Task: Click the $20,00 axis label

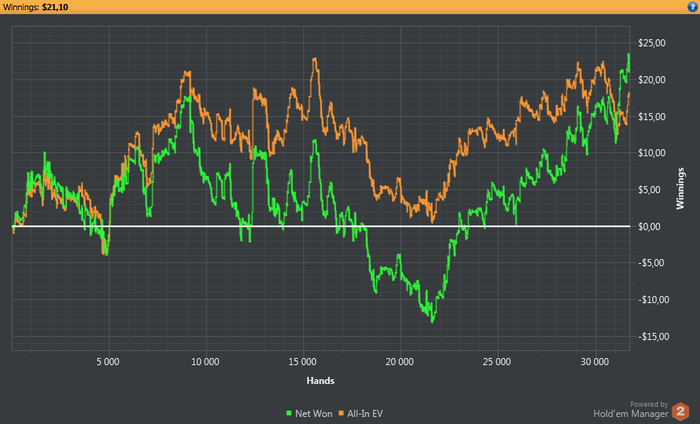Action: tap(651, 80)
